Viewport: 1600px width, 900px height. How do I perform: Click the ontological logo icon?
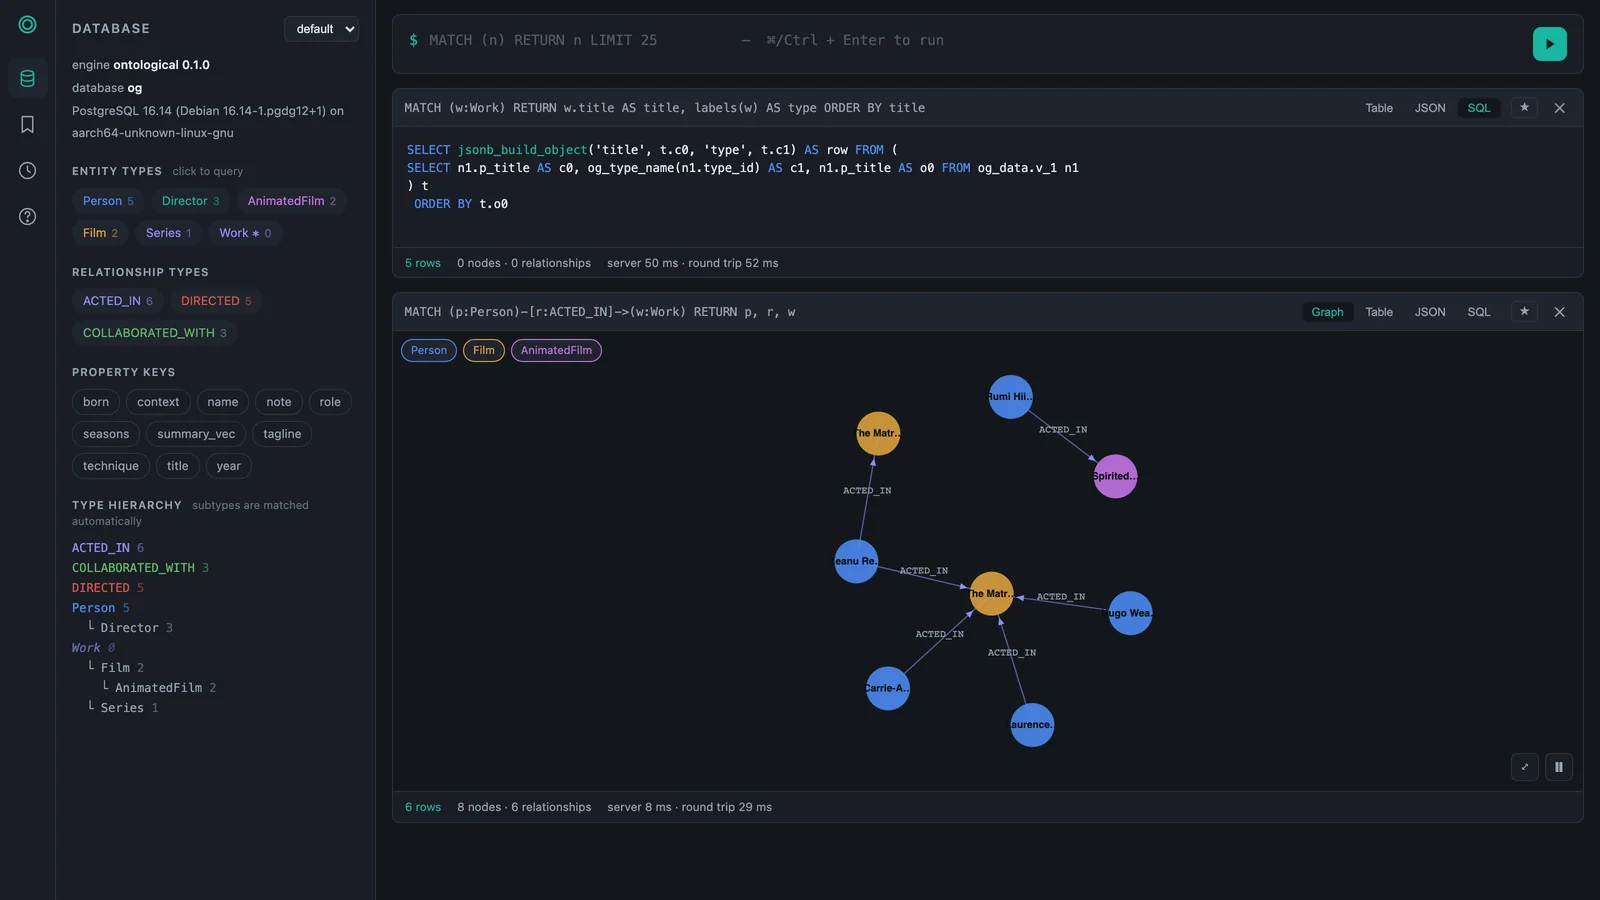coord(27,25)
